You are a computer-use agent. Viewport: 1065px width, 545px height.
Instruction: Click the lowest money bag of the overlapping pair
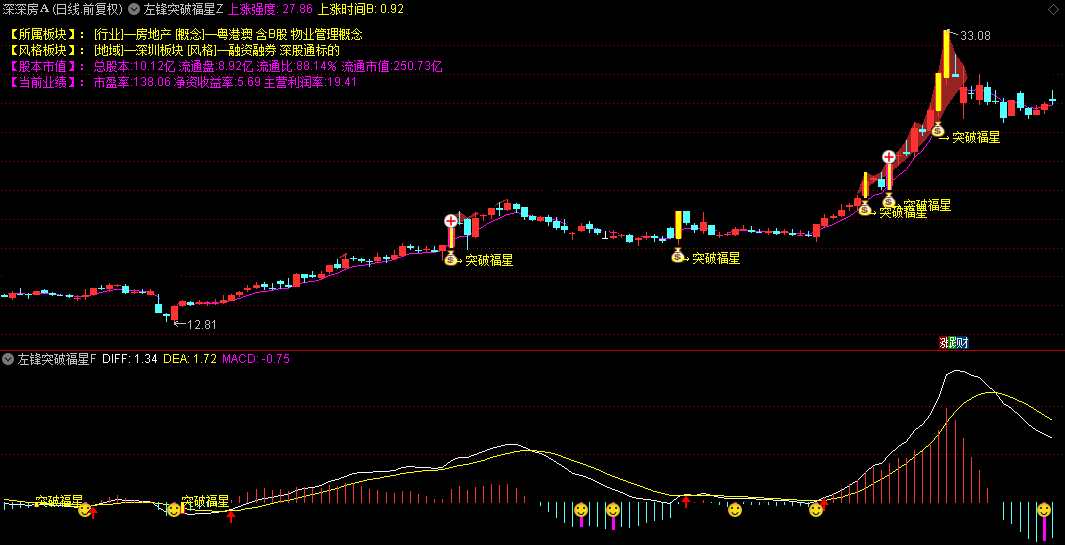point(864,209)
